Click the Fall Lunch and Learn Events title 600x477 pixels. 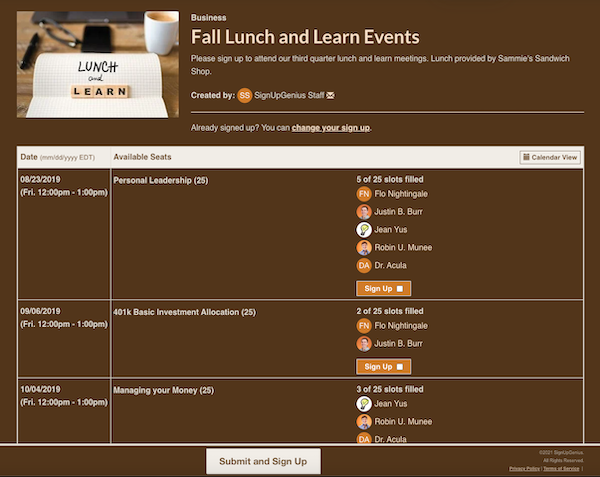point(305,37)
